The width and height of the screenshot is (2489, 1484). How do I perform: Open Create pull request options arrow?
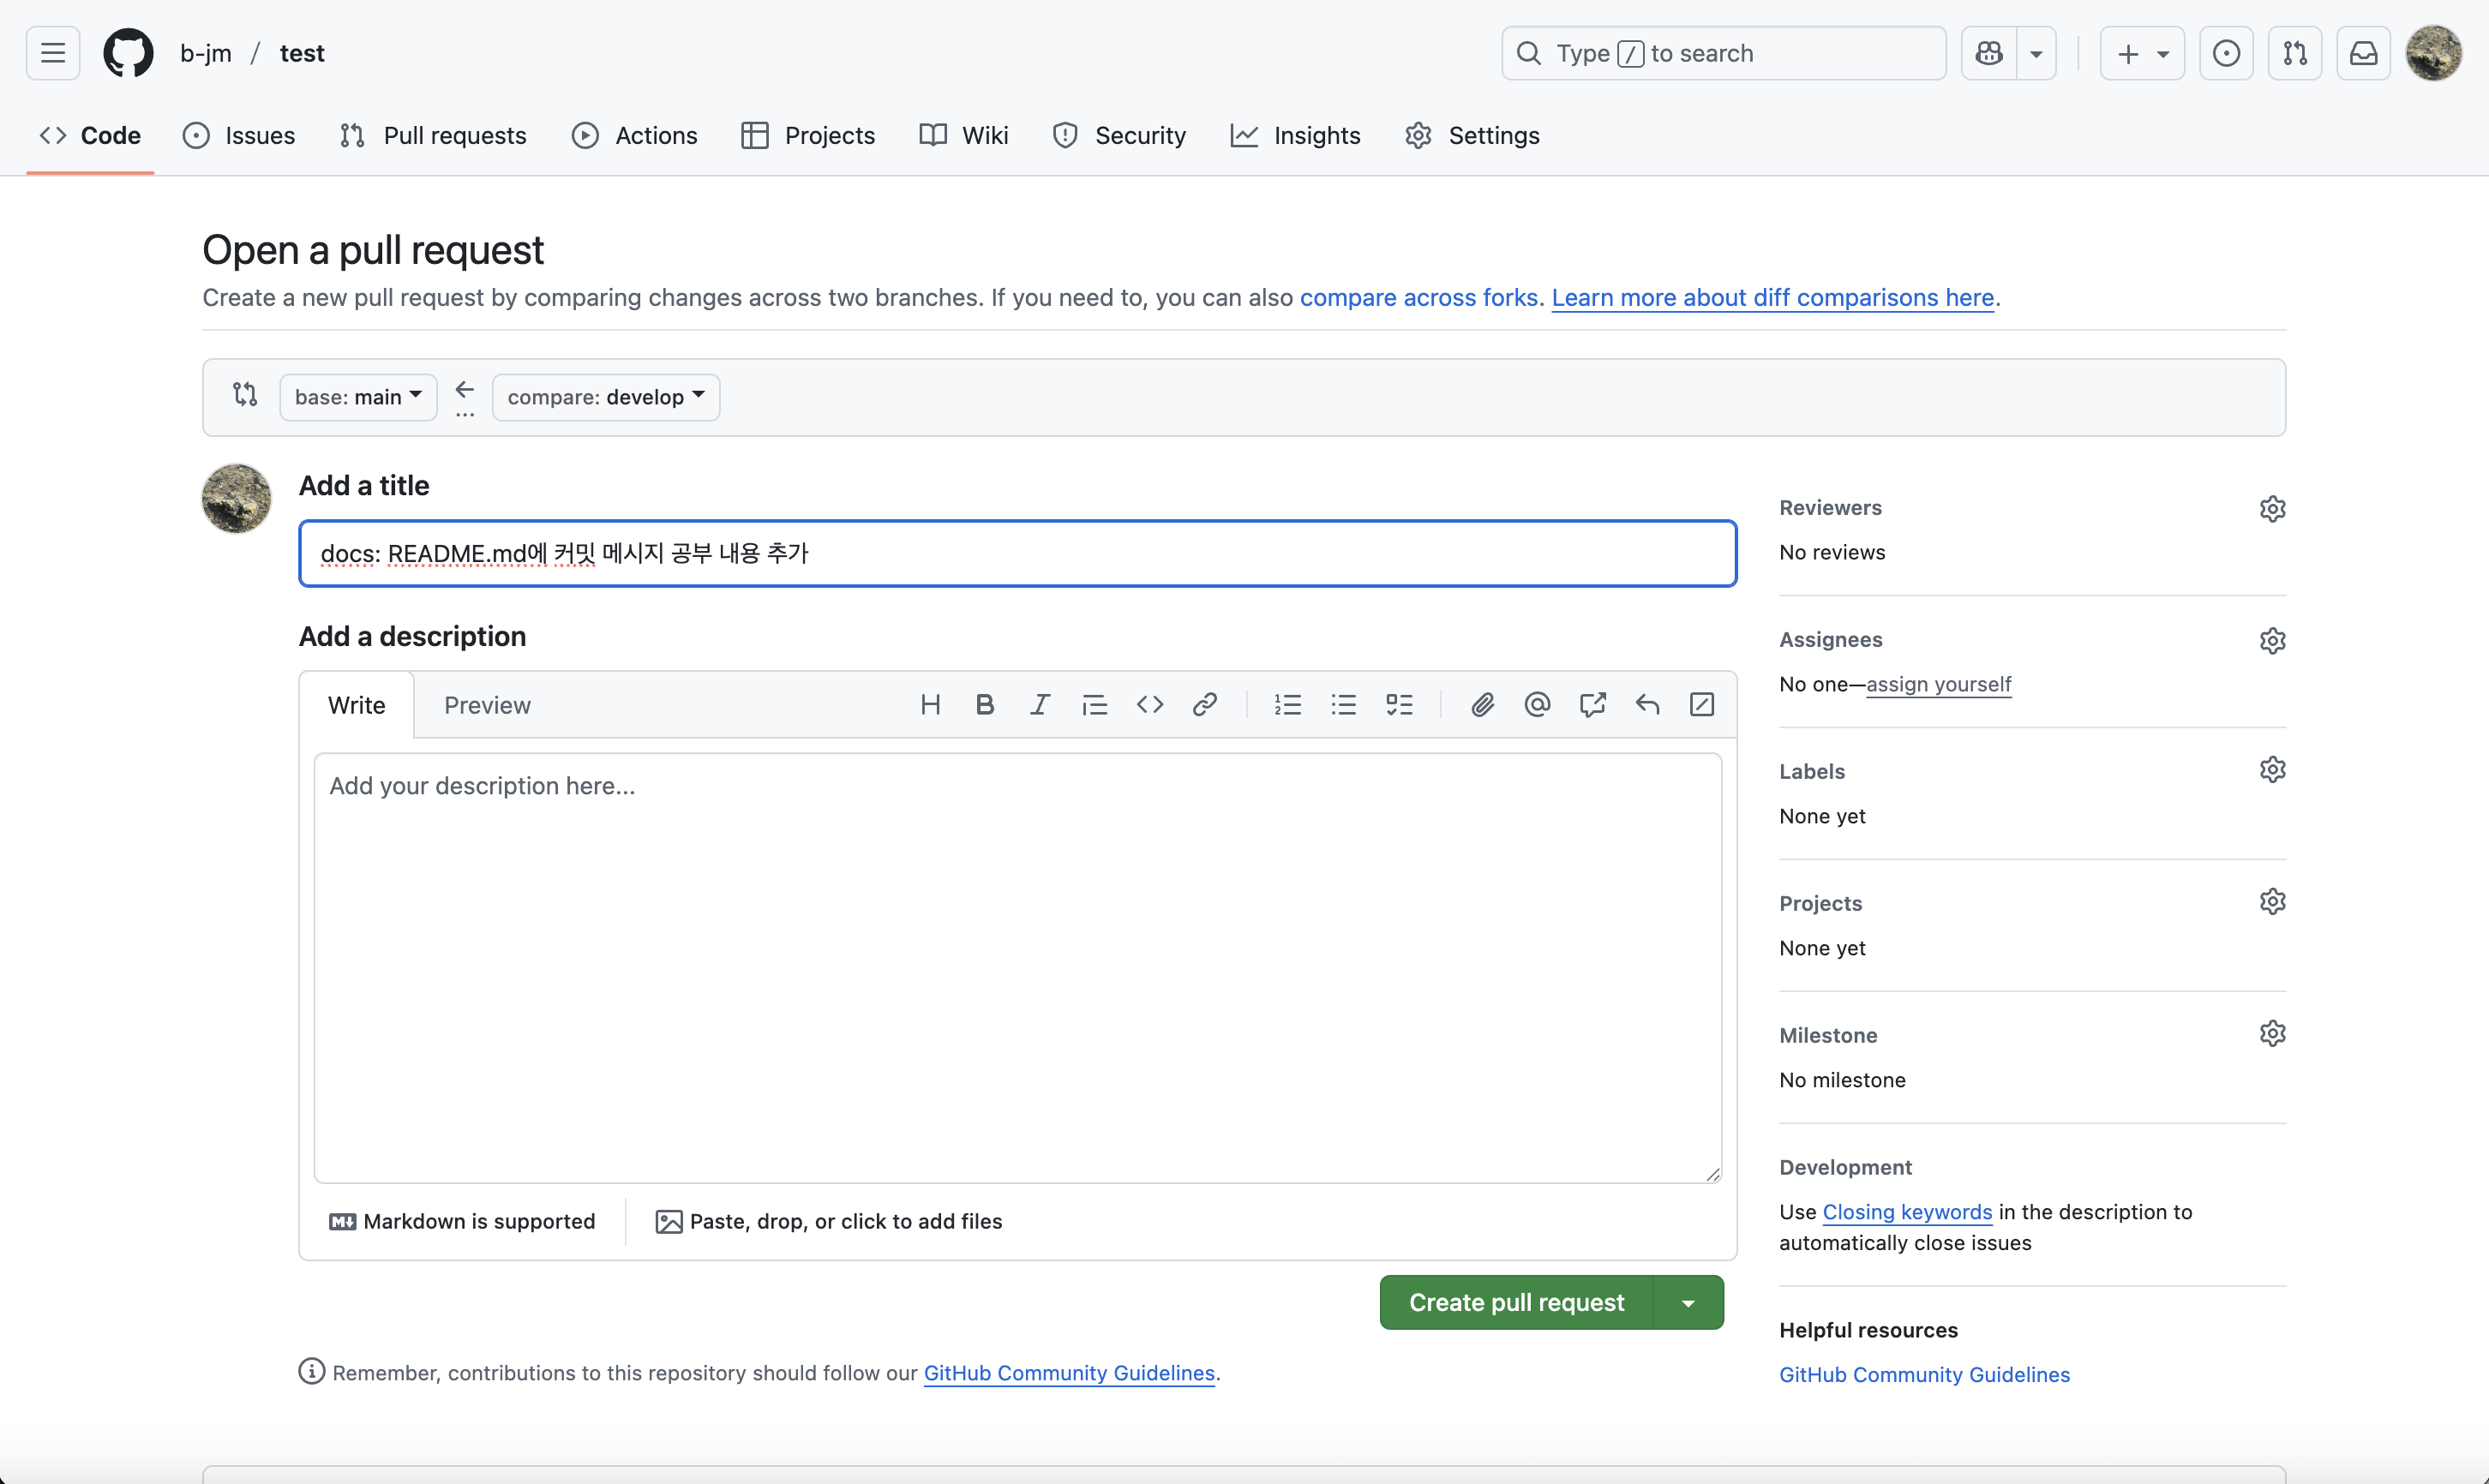[1688, 1303]
